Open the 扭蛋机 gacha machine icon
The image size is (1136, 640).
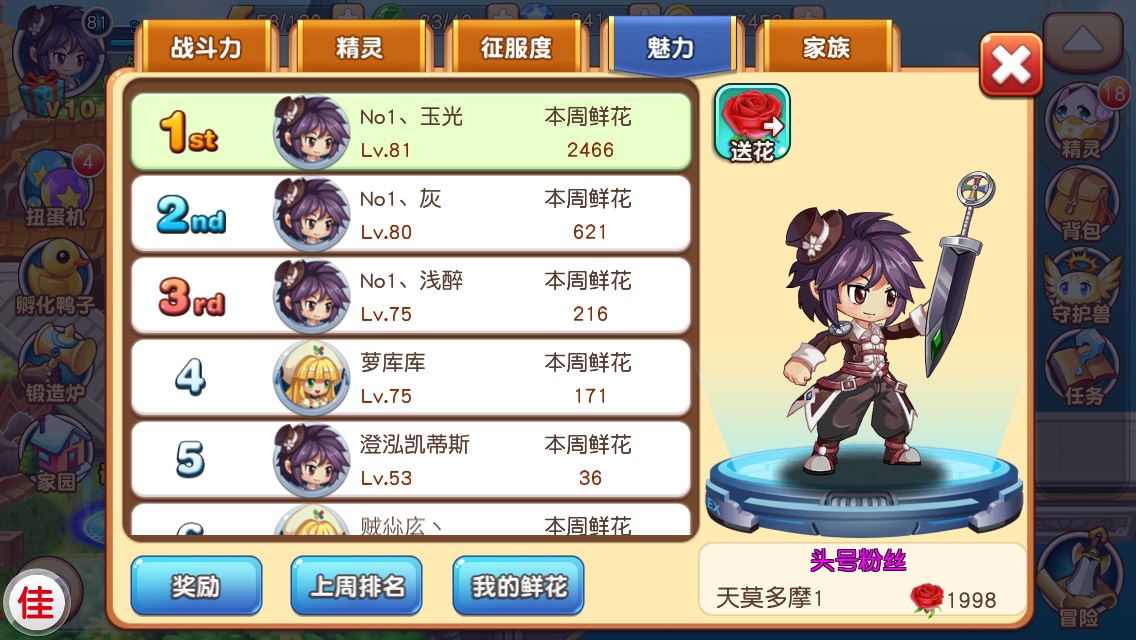[58, 188]
